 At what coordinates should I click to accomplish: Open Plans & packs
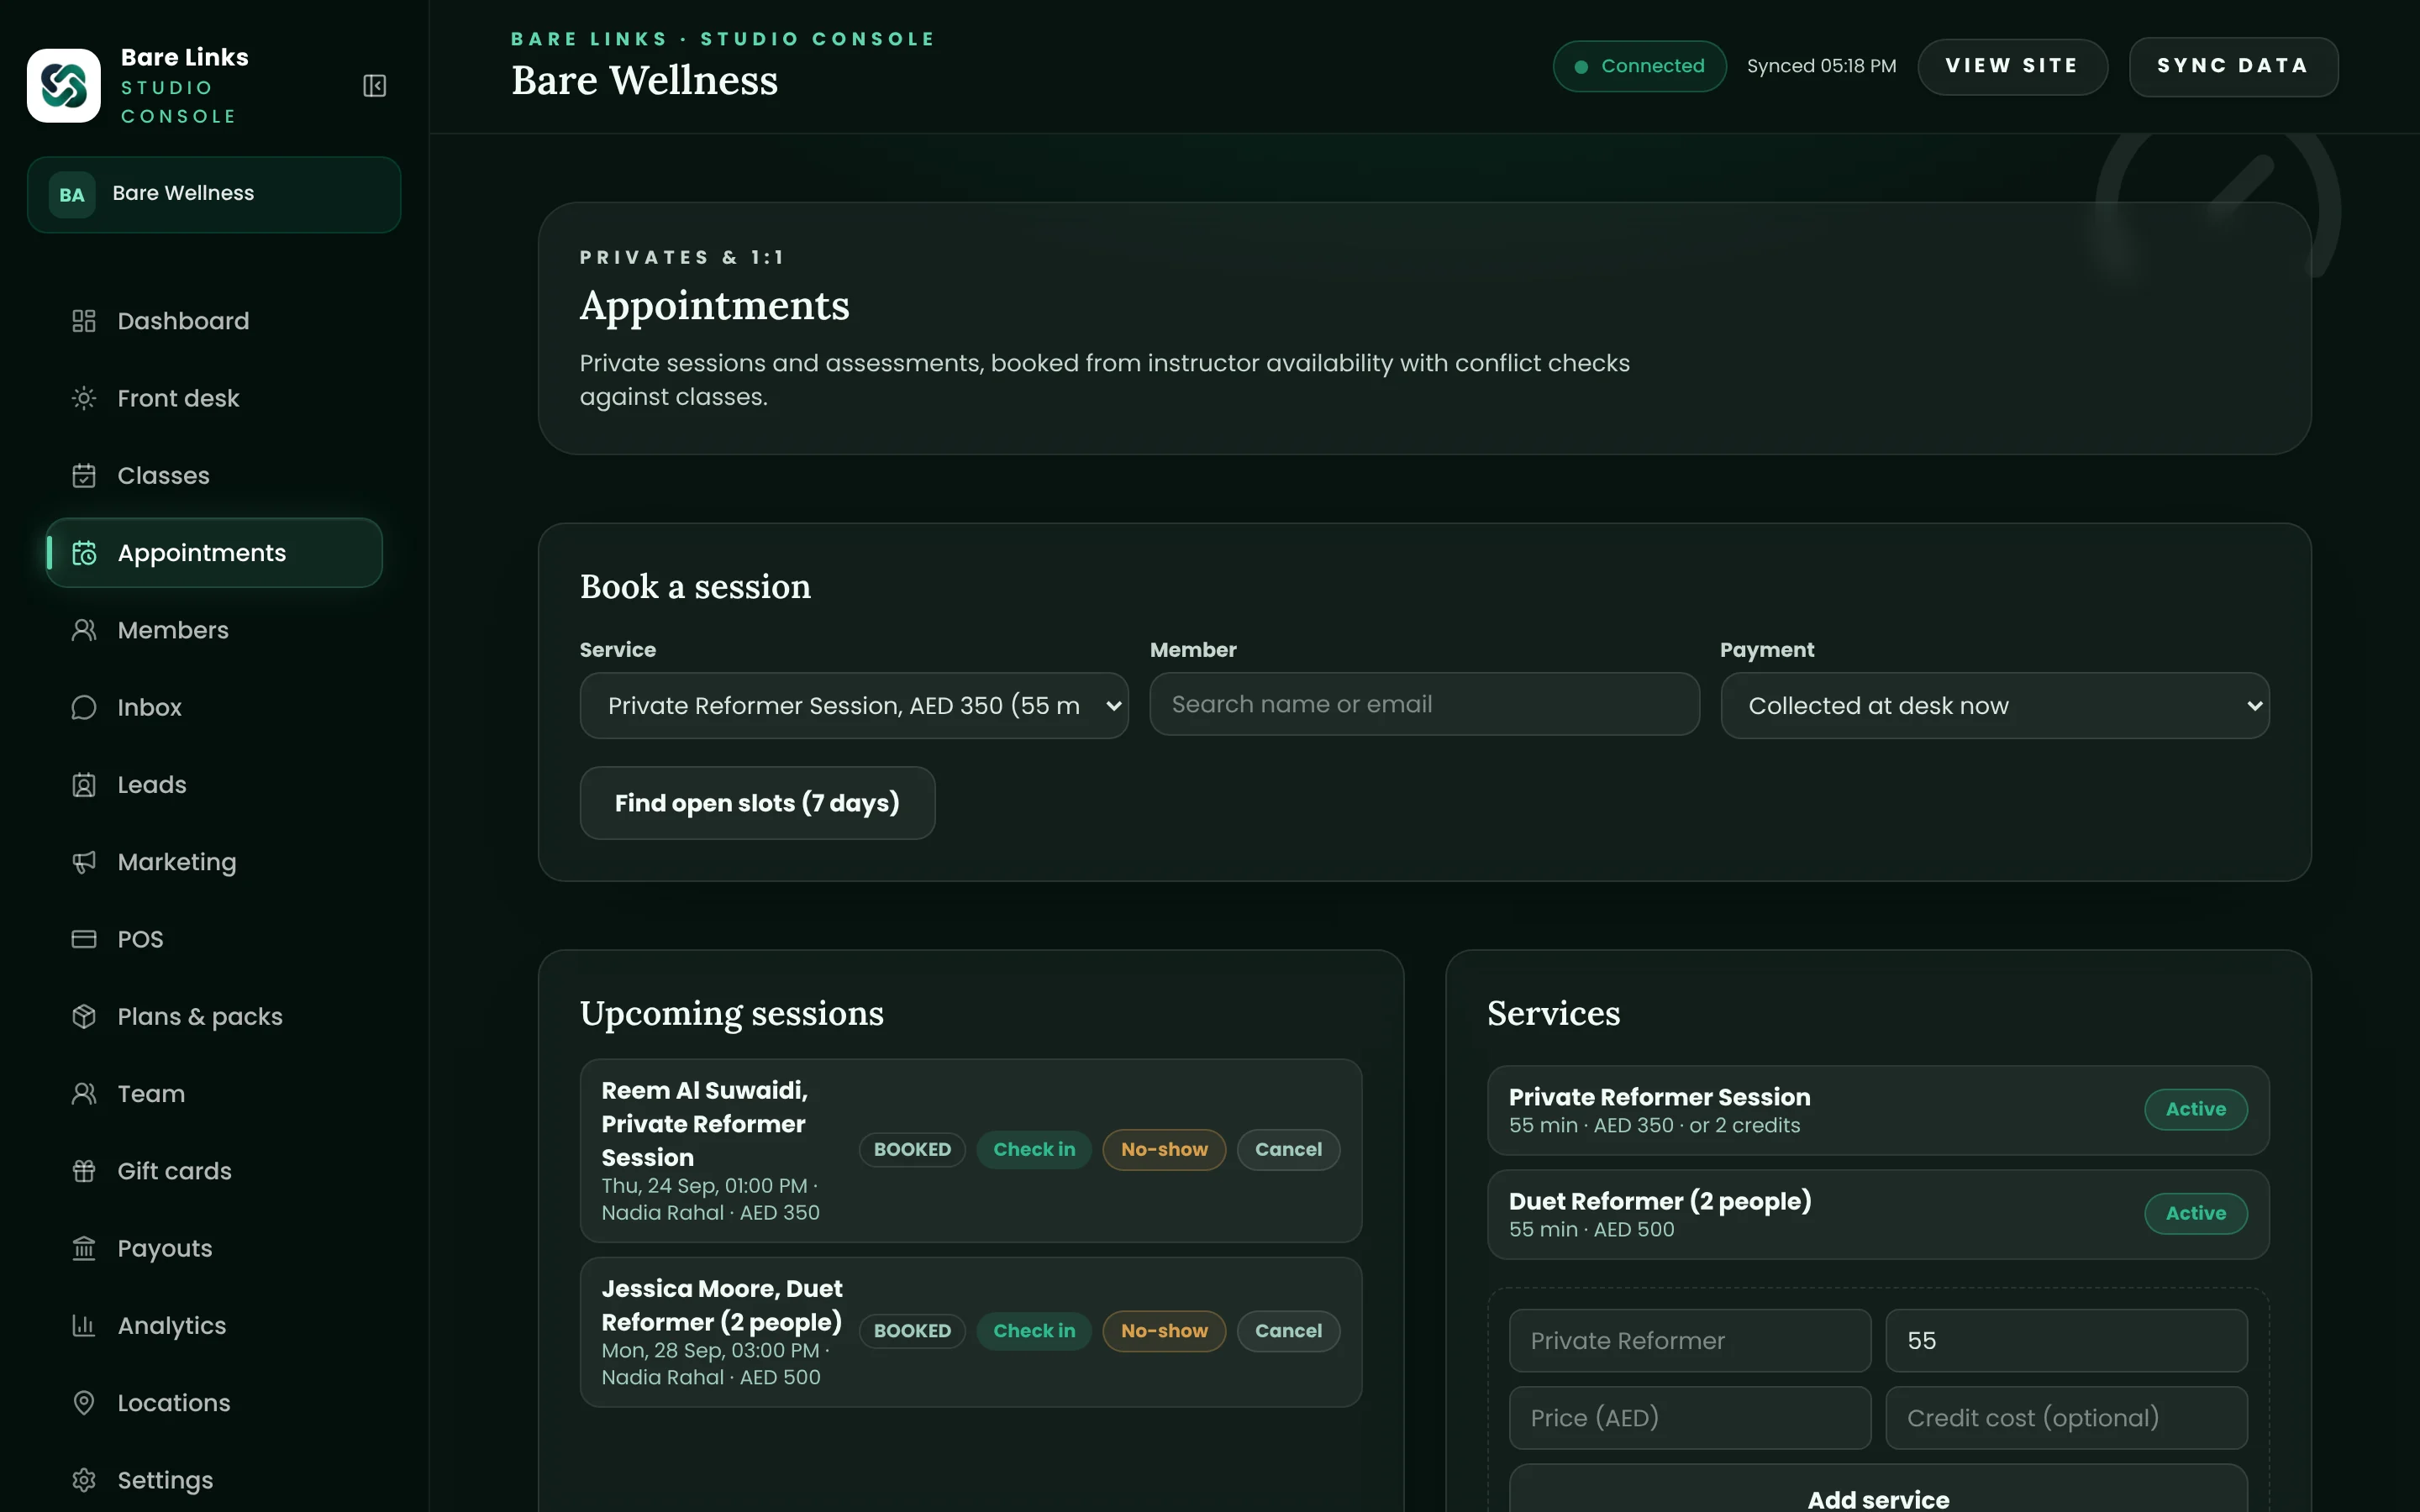pos(214,1016)
